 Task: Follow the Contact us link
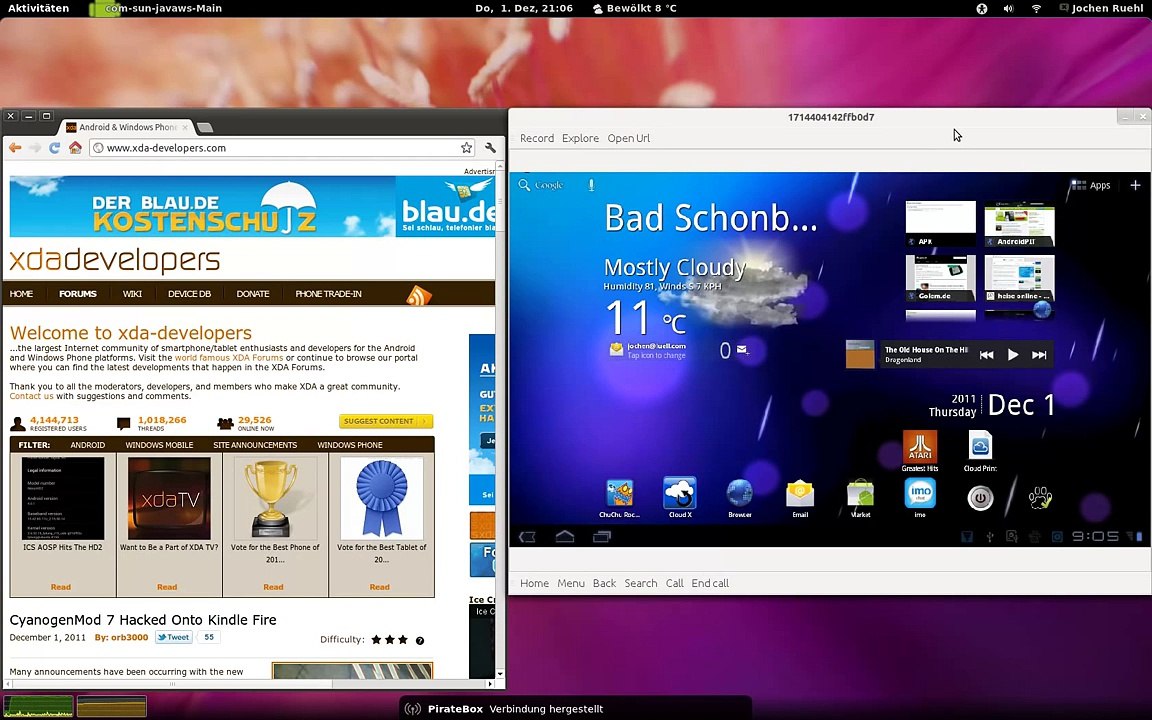click(x=32, y=396)
